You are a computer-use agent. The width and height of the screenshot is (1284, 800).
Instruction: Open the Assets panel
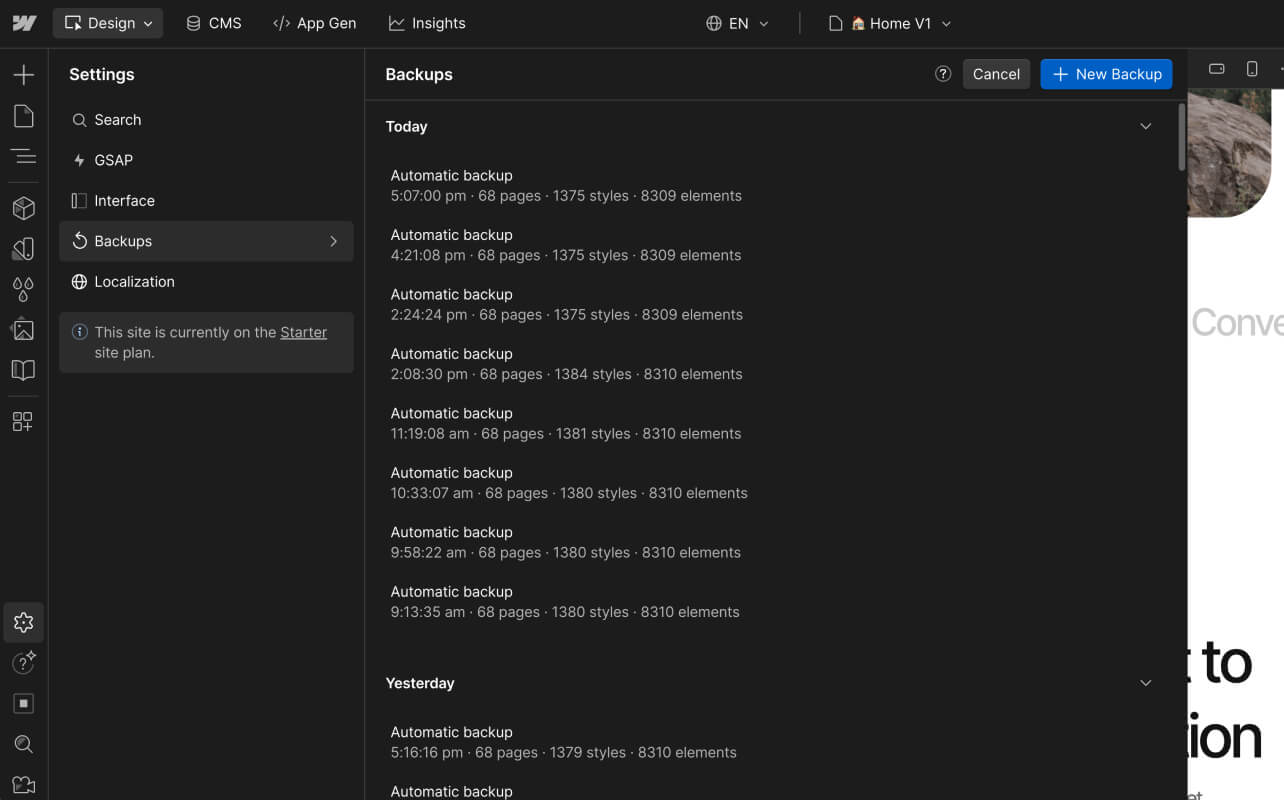point(23,330)
